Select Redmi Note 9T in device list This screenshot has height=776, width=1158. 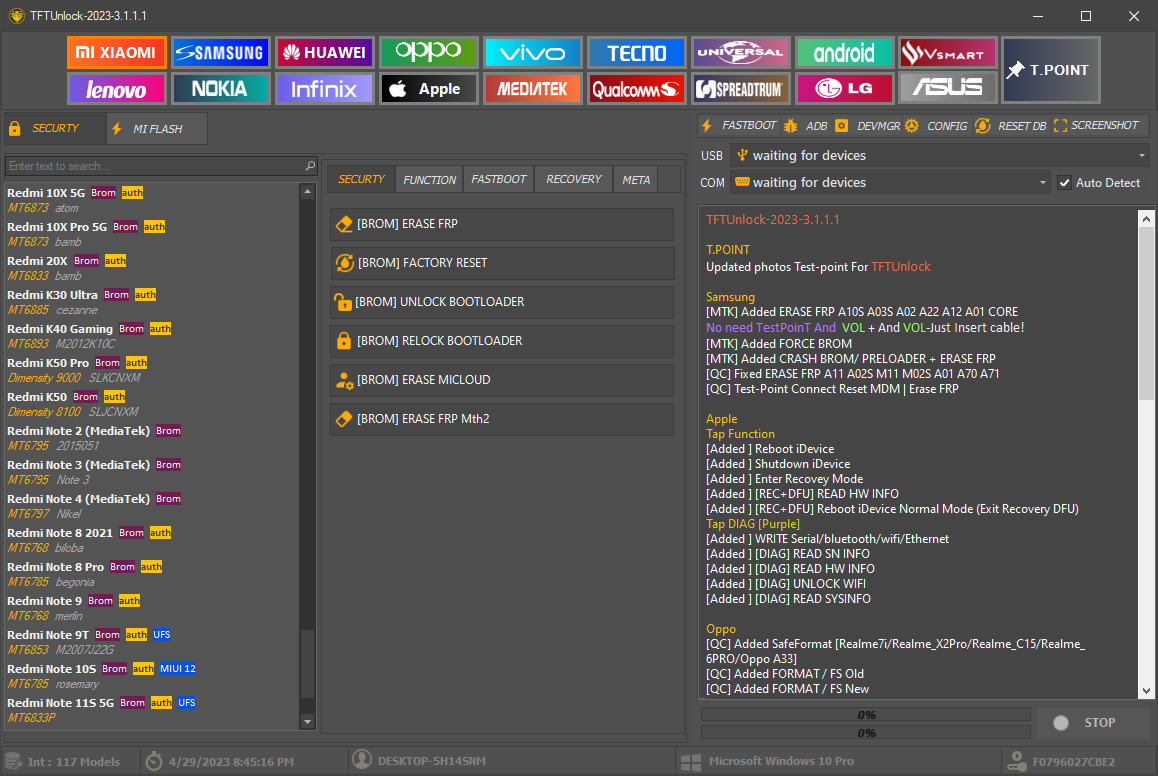point(48,635)
